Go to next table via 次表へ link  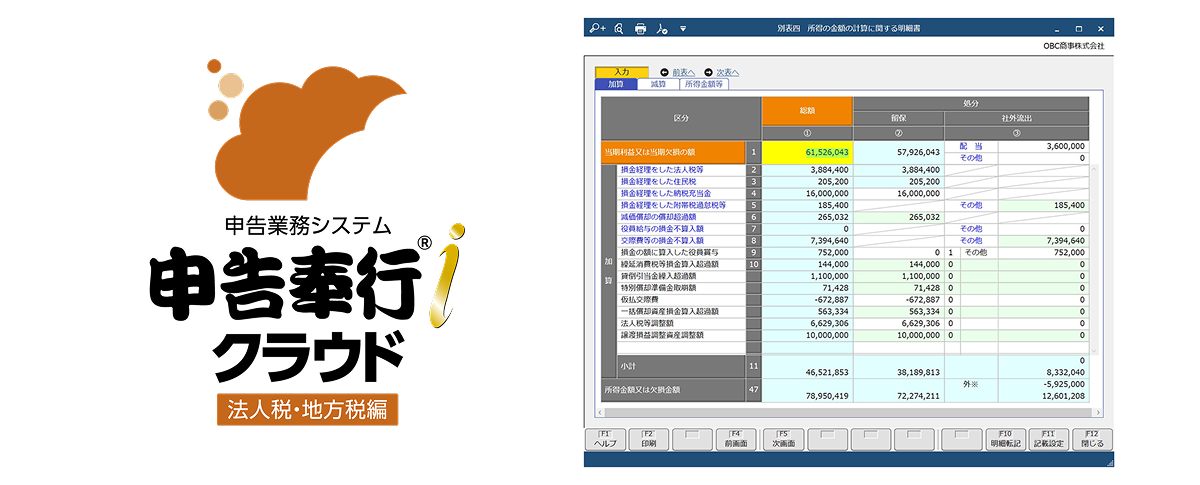[727, 73]
